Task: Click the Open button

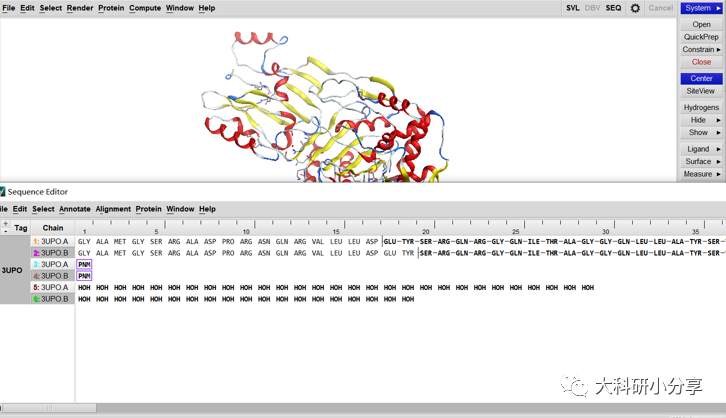Action: tap(701, 24)
